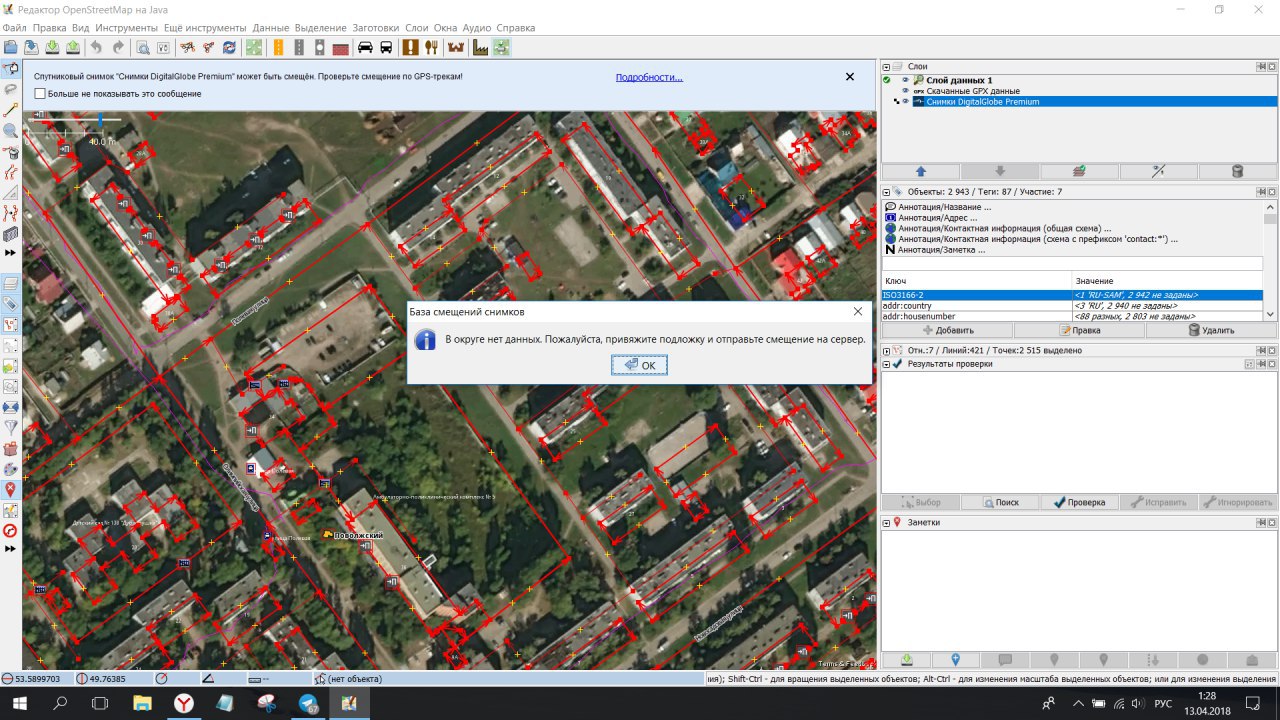Collapse the 'Слои' panel
Viewport: 1280px width, 720px height.
click(886, 66)
